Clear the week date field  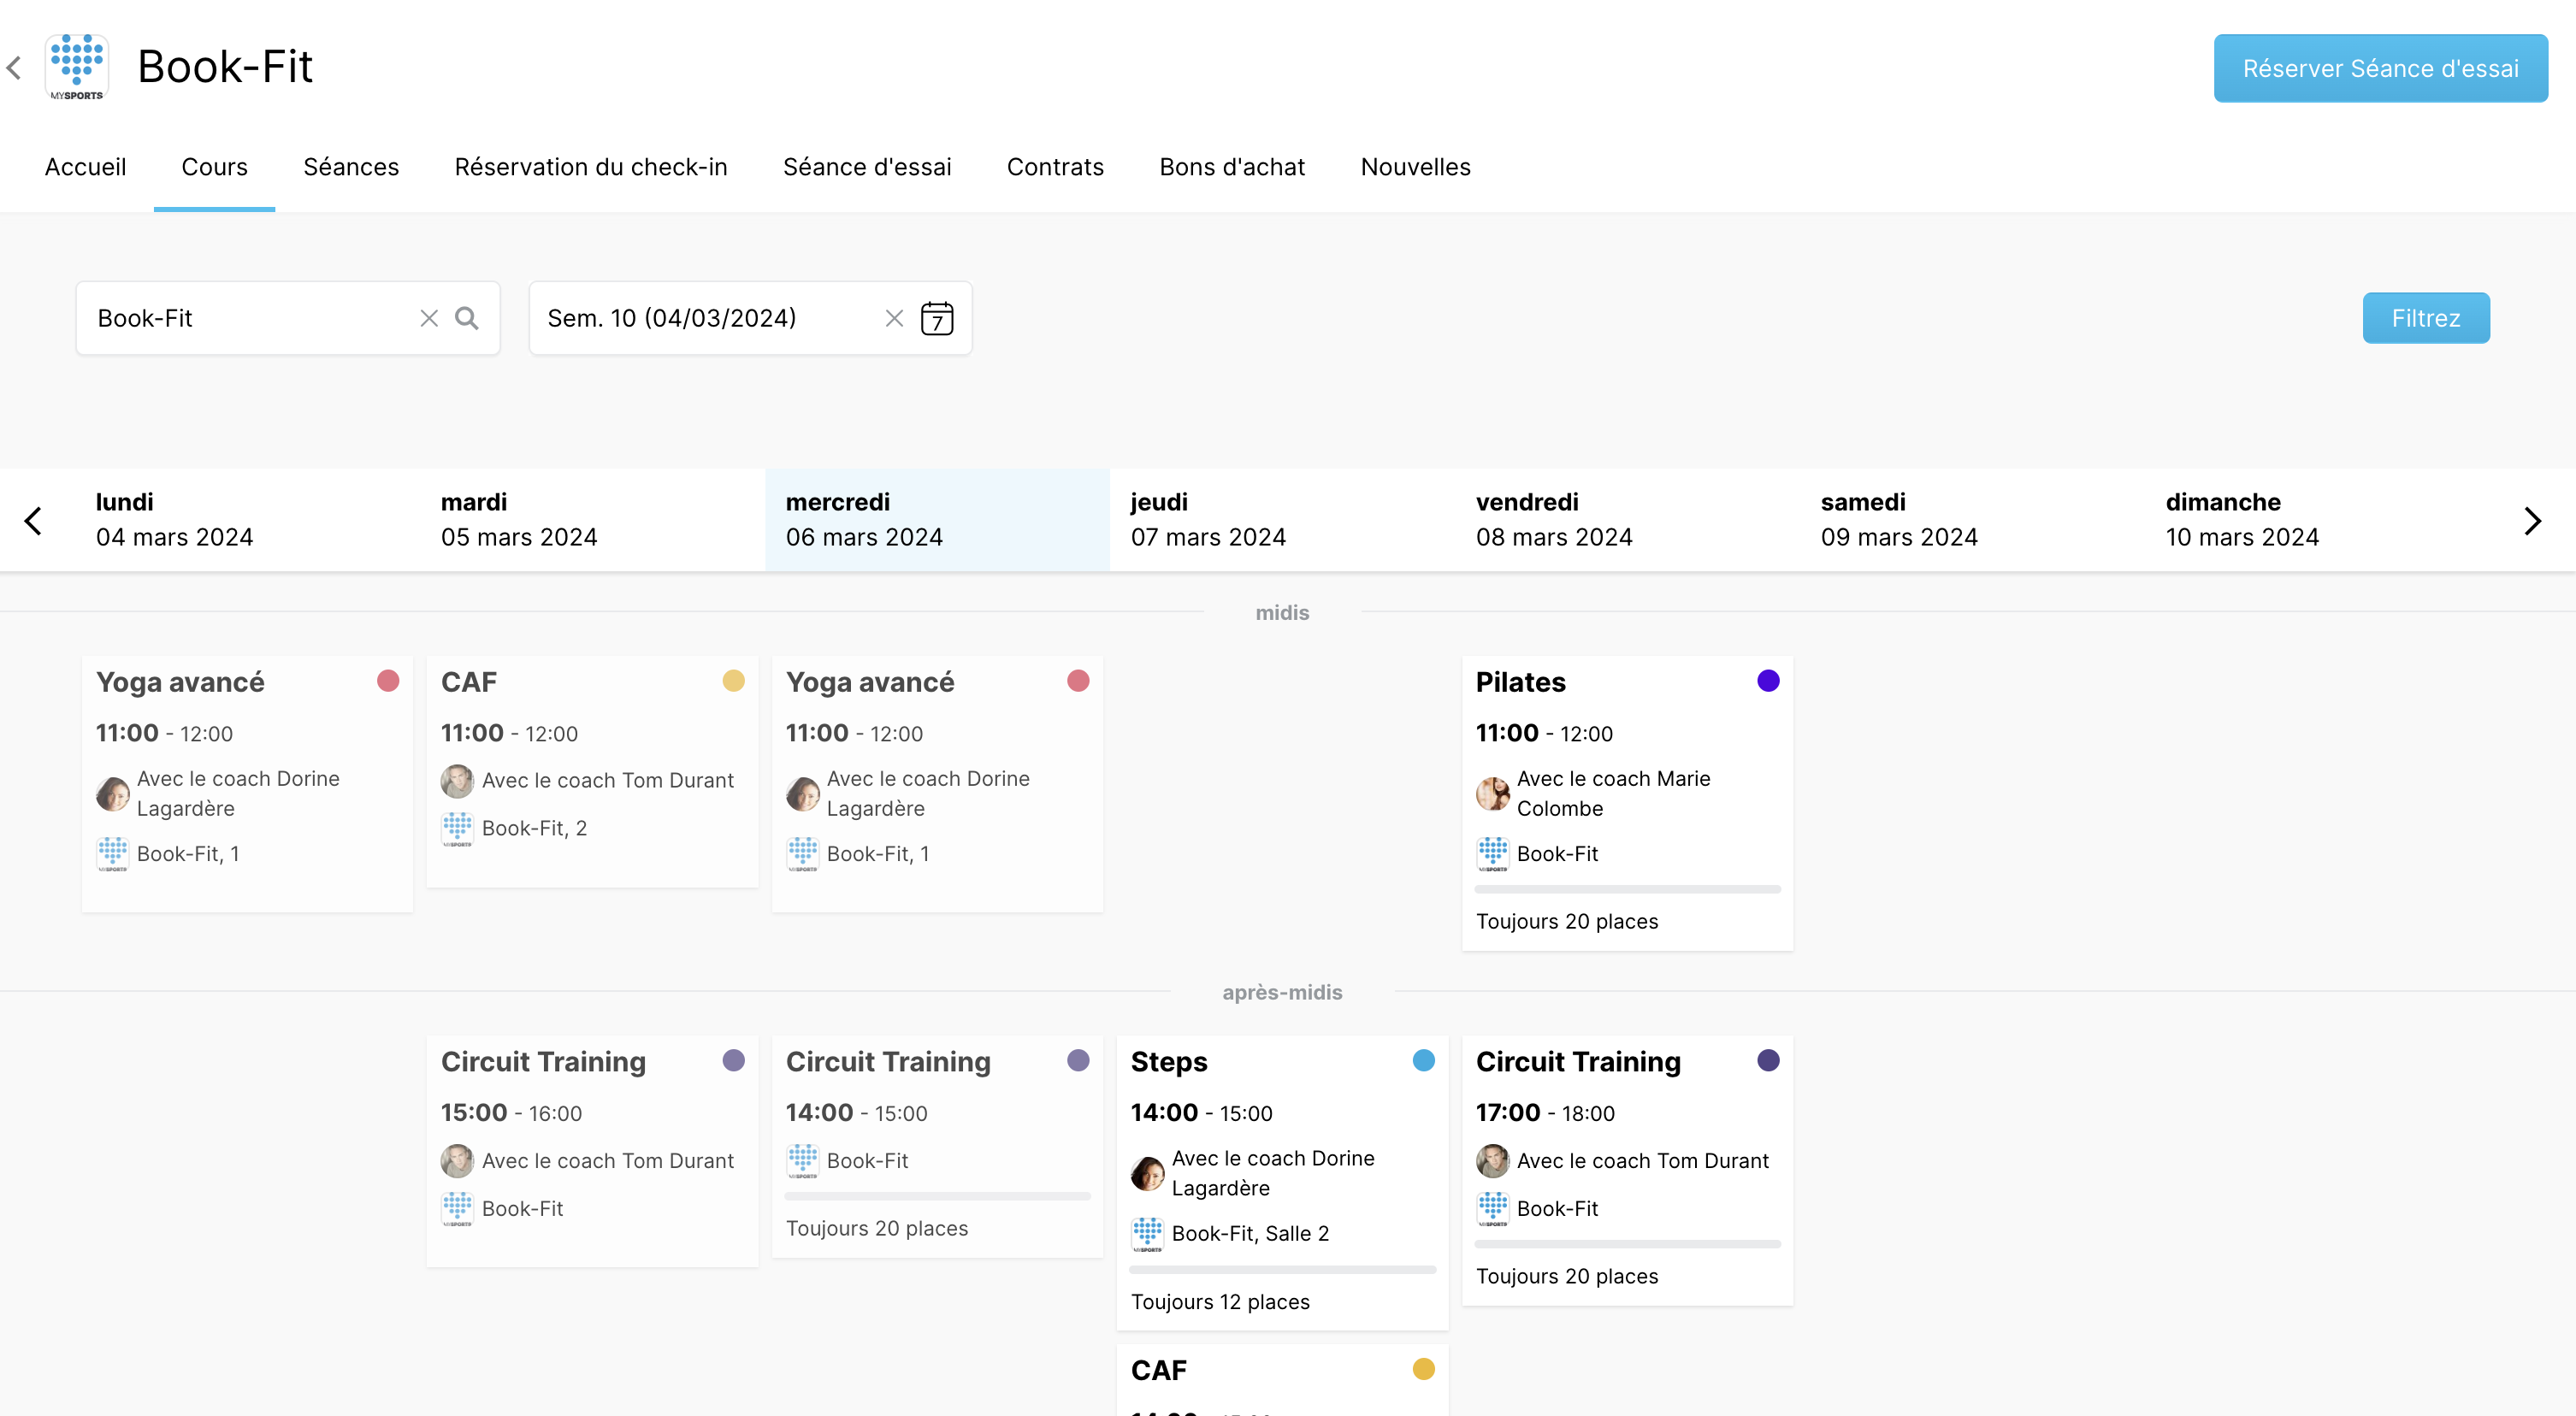894,318
